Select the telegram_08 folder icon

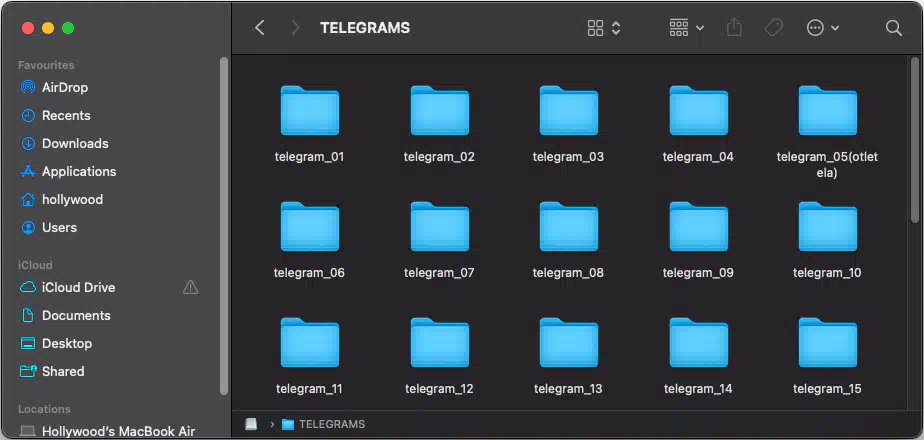(568, 227)
